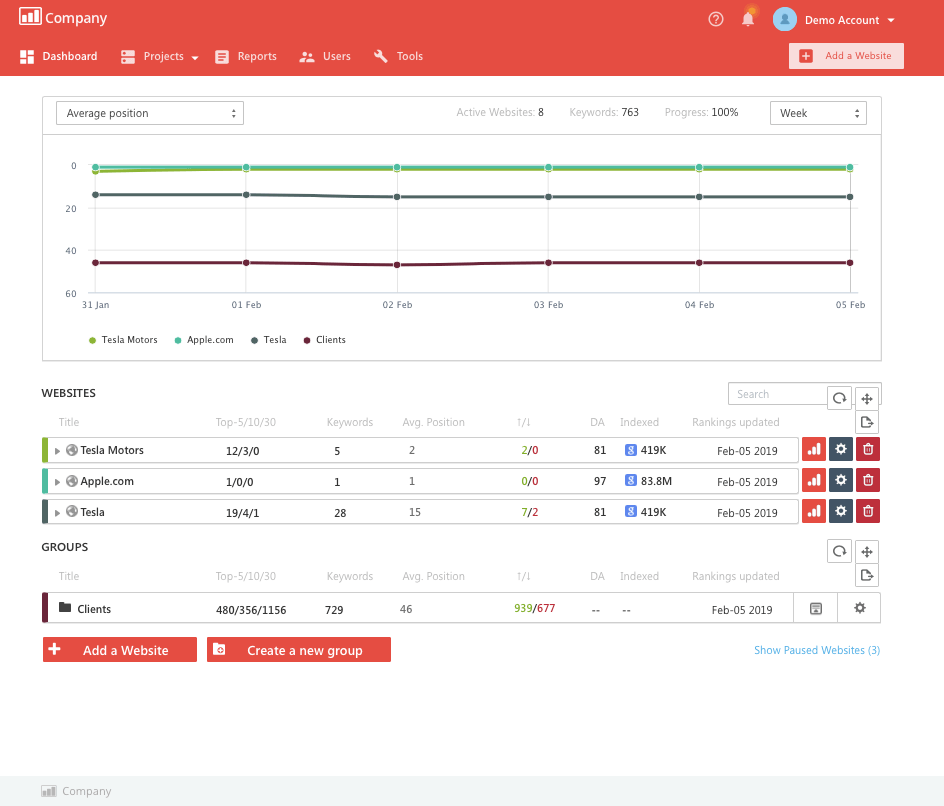Toggle Tesla series in chart legend

pos(269,340)
